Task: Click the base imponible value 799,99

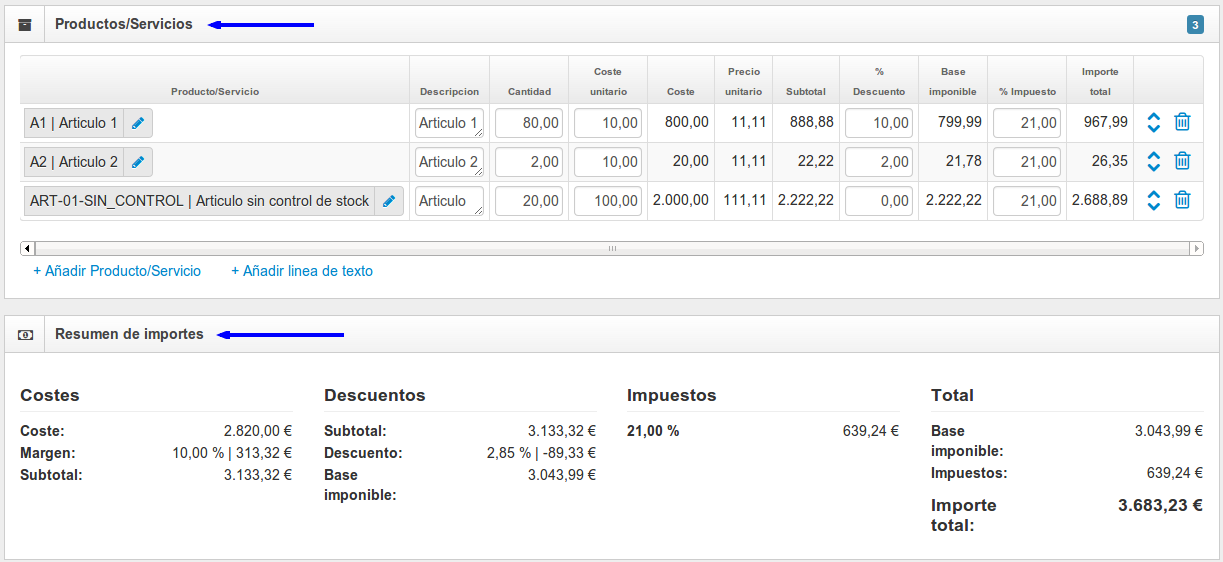Action: point(958,122)
